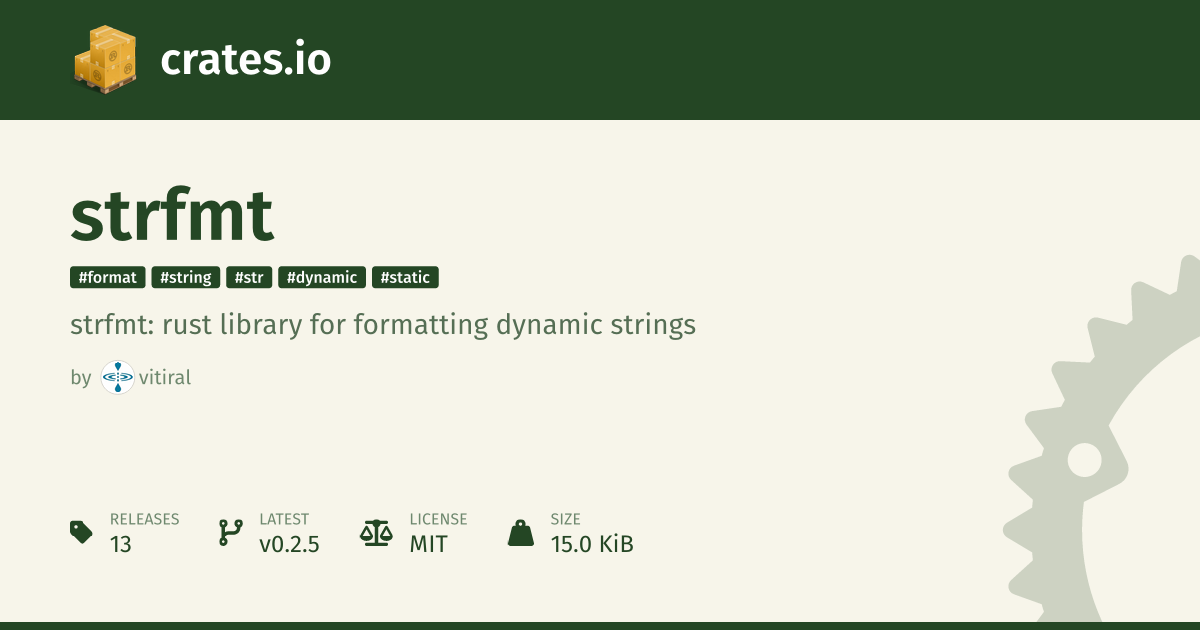Screen dimensions: 1200x630
Task: Click the releases tag icon
Action: tap(81, 532)
